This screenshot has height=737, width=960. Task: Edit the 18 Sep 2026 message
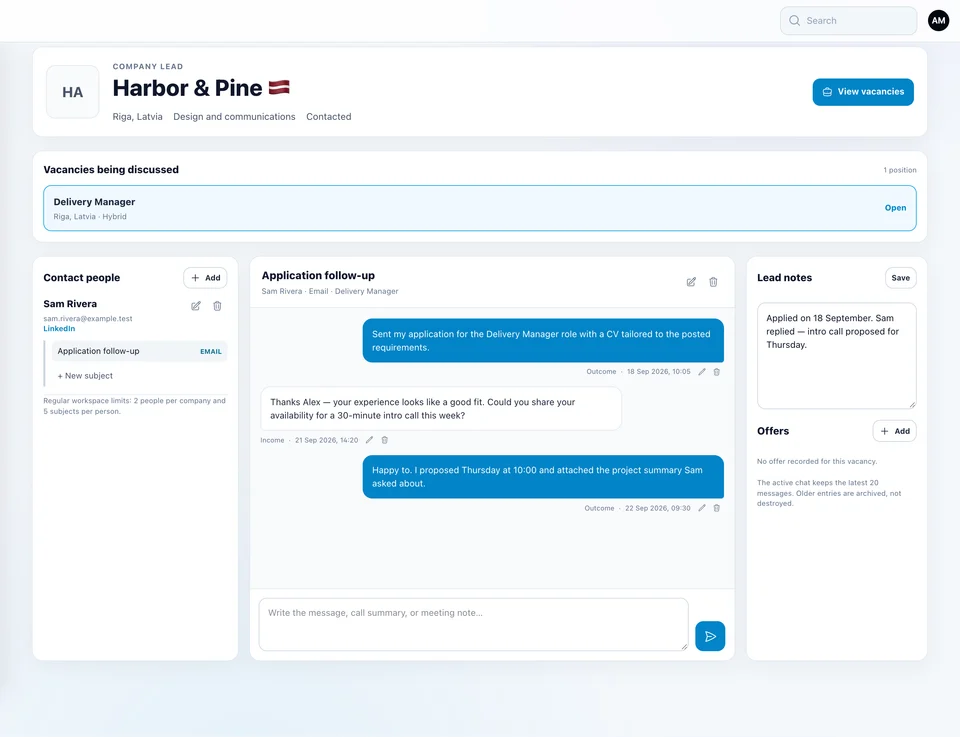coord(702,372)
